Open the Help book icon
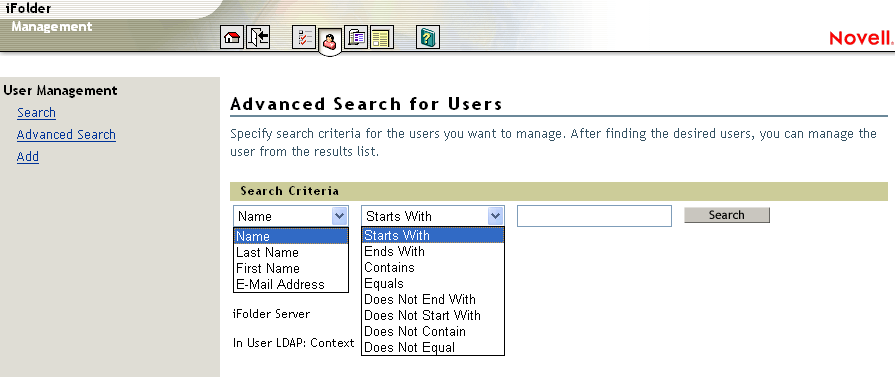 click(x=428, y=38)
